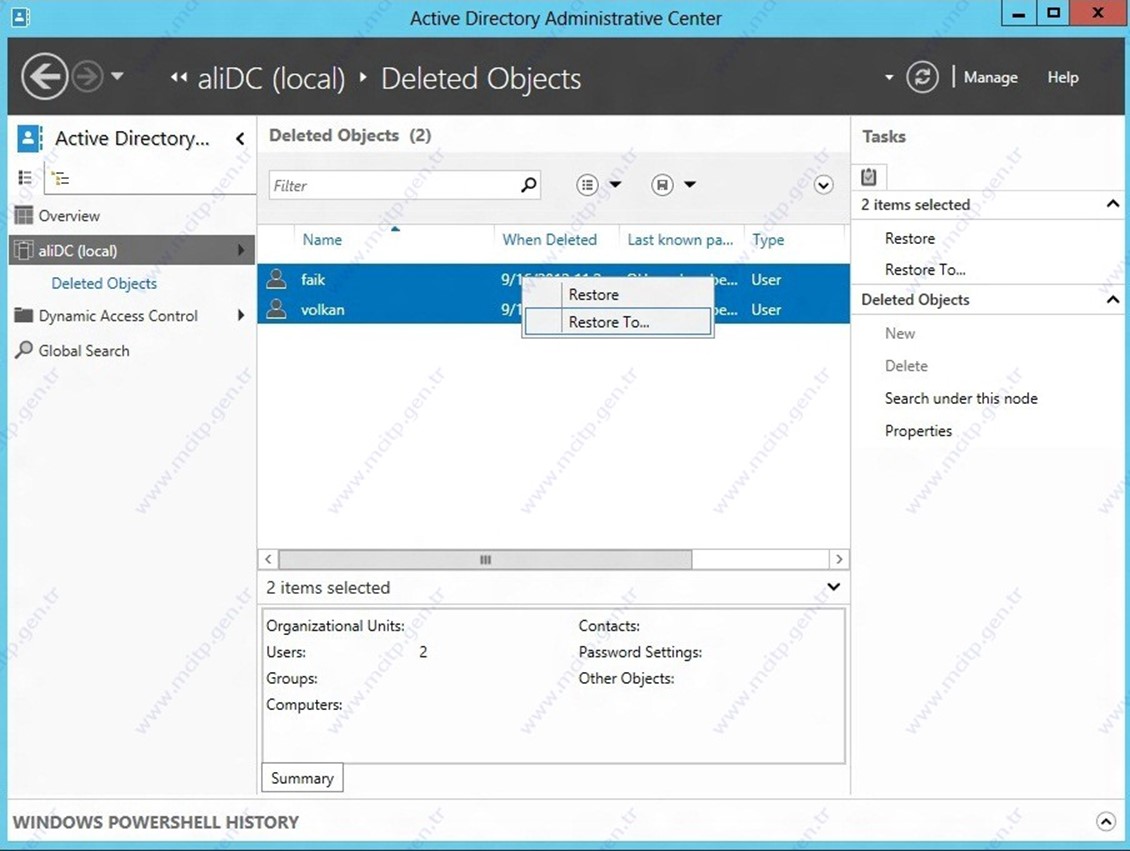Open the Help menu

click(1063, 77)
